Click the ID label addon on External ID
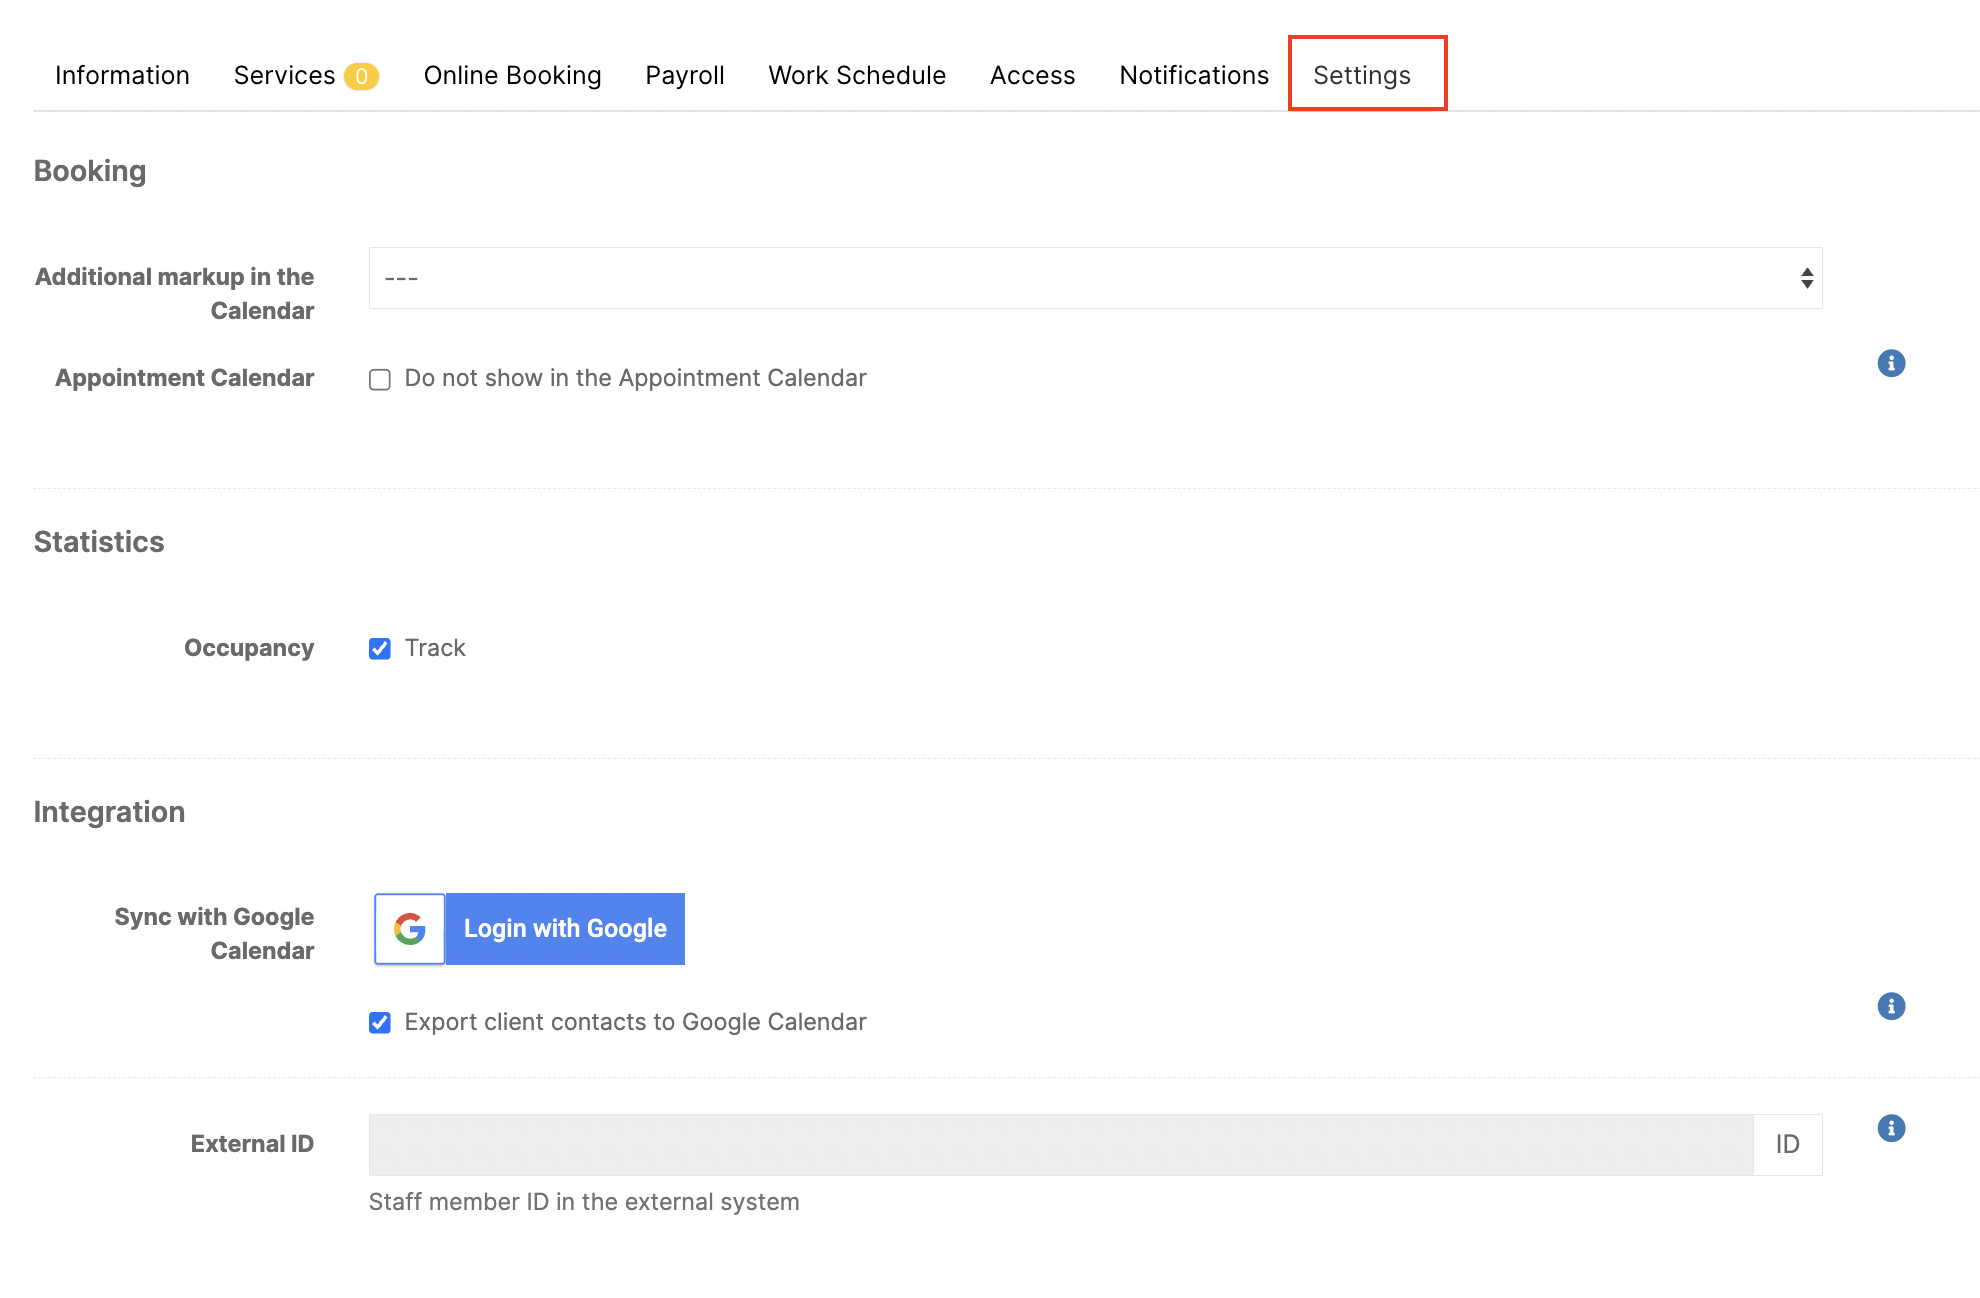This screenshot has height=1298, width=1980. pyautogui.click(x=1787, y=1145)
